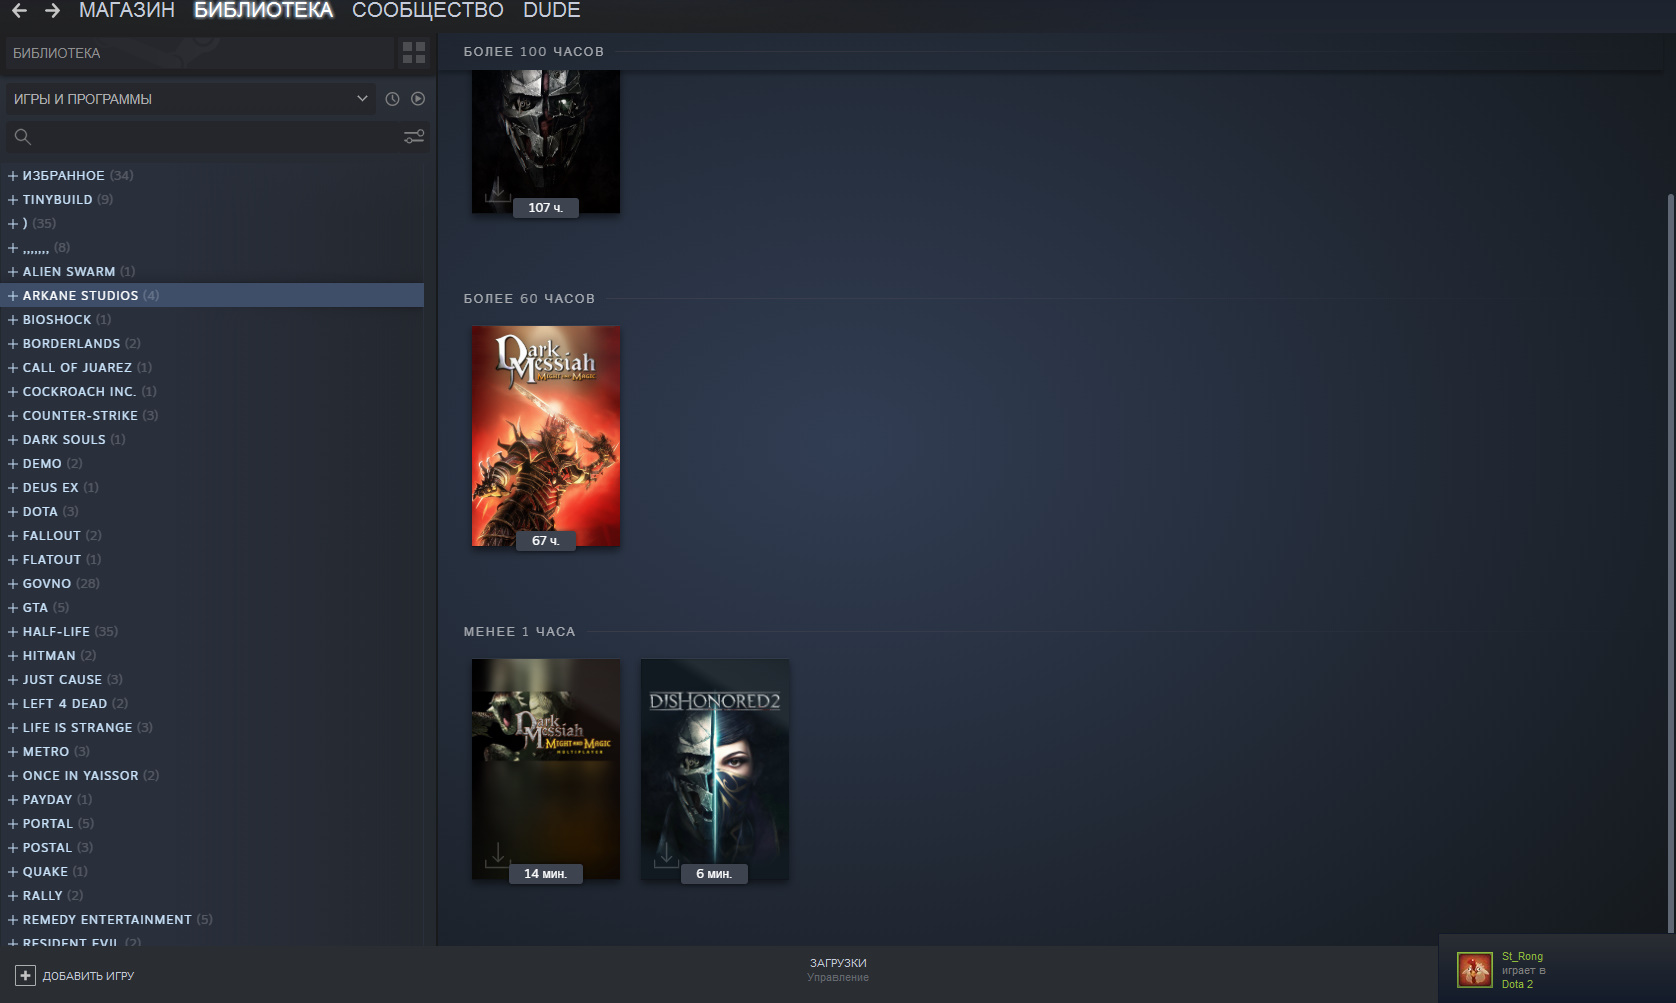This screenshot has height=1003, width=1676.
Task: Select LEFT 4 DEAD collection row
Action: (x=212, y=704)
